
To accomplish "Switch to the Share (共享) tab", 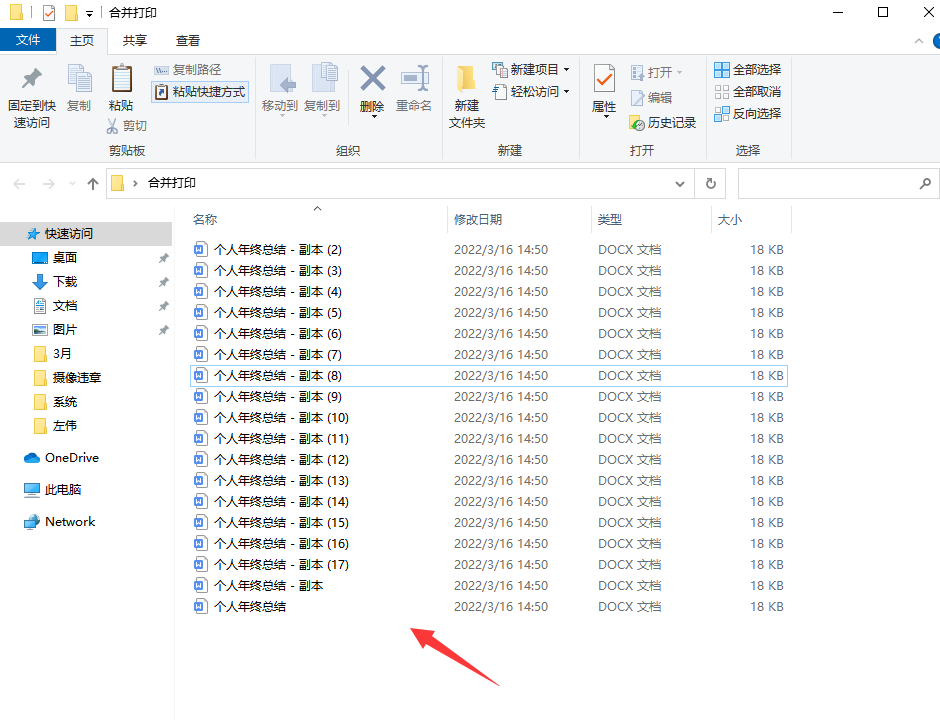I will [135, 41].
